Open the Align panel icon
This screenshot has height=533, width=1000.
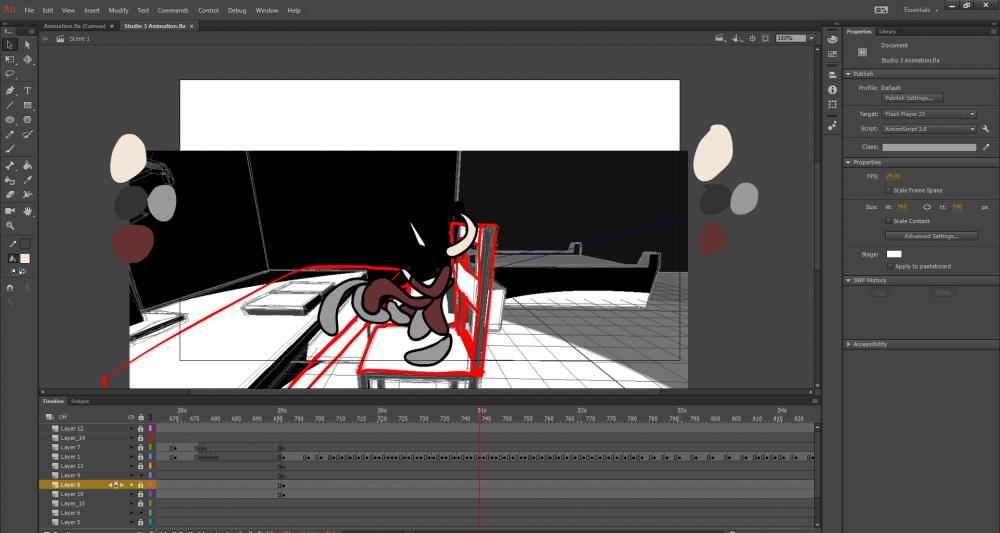(832, 75)
